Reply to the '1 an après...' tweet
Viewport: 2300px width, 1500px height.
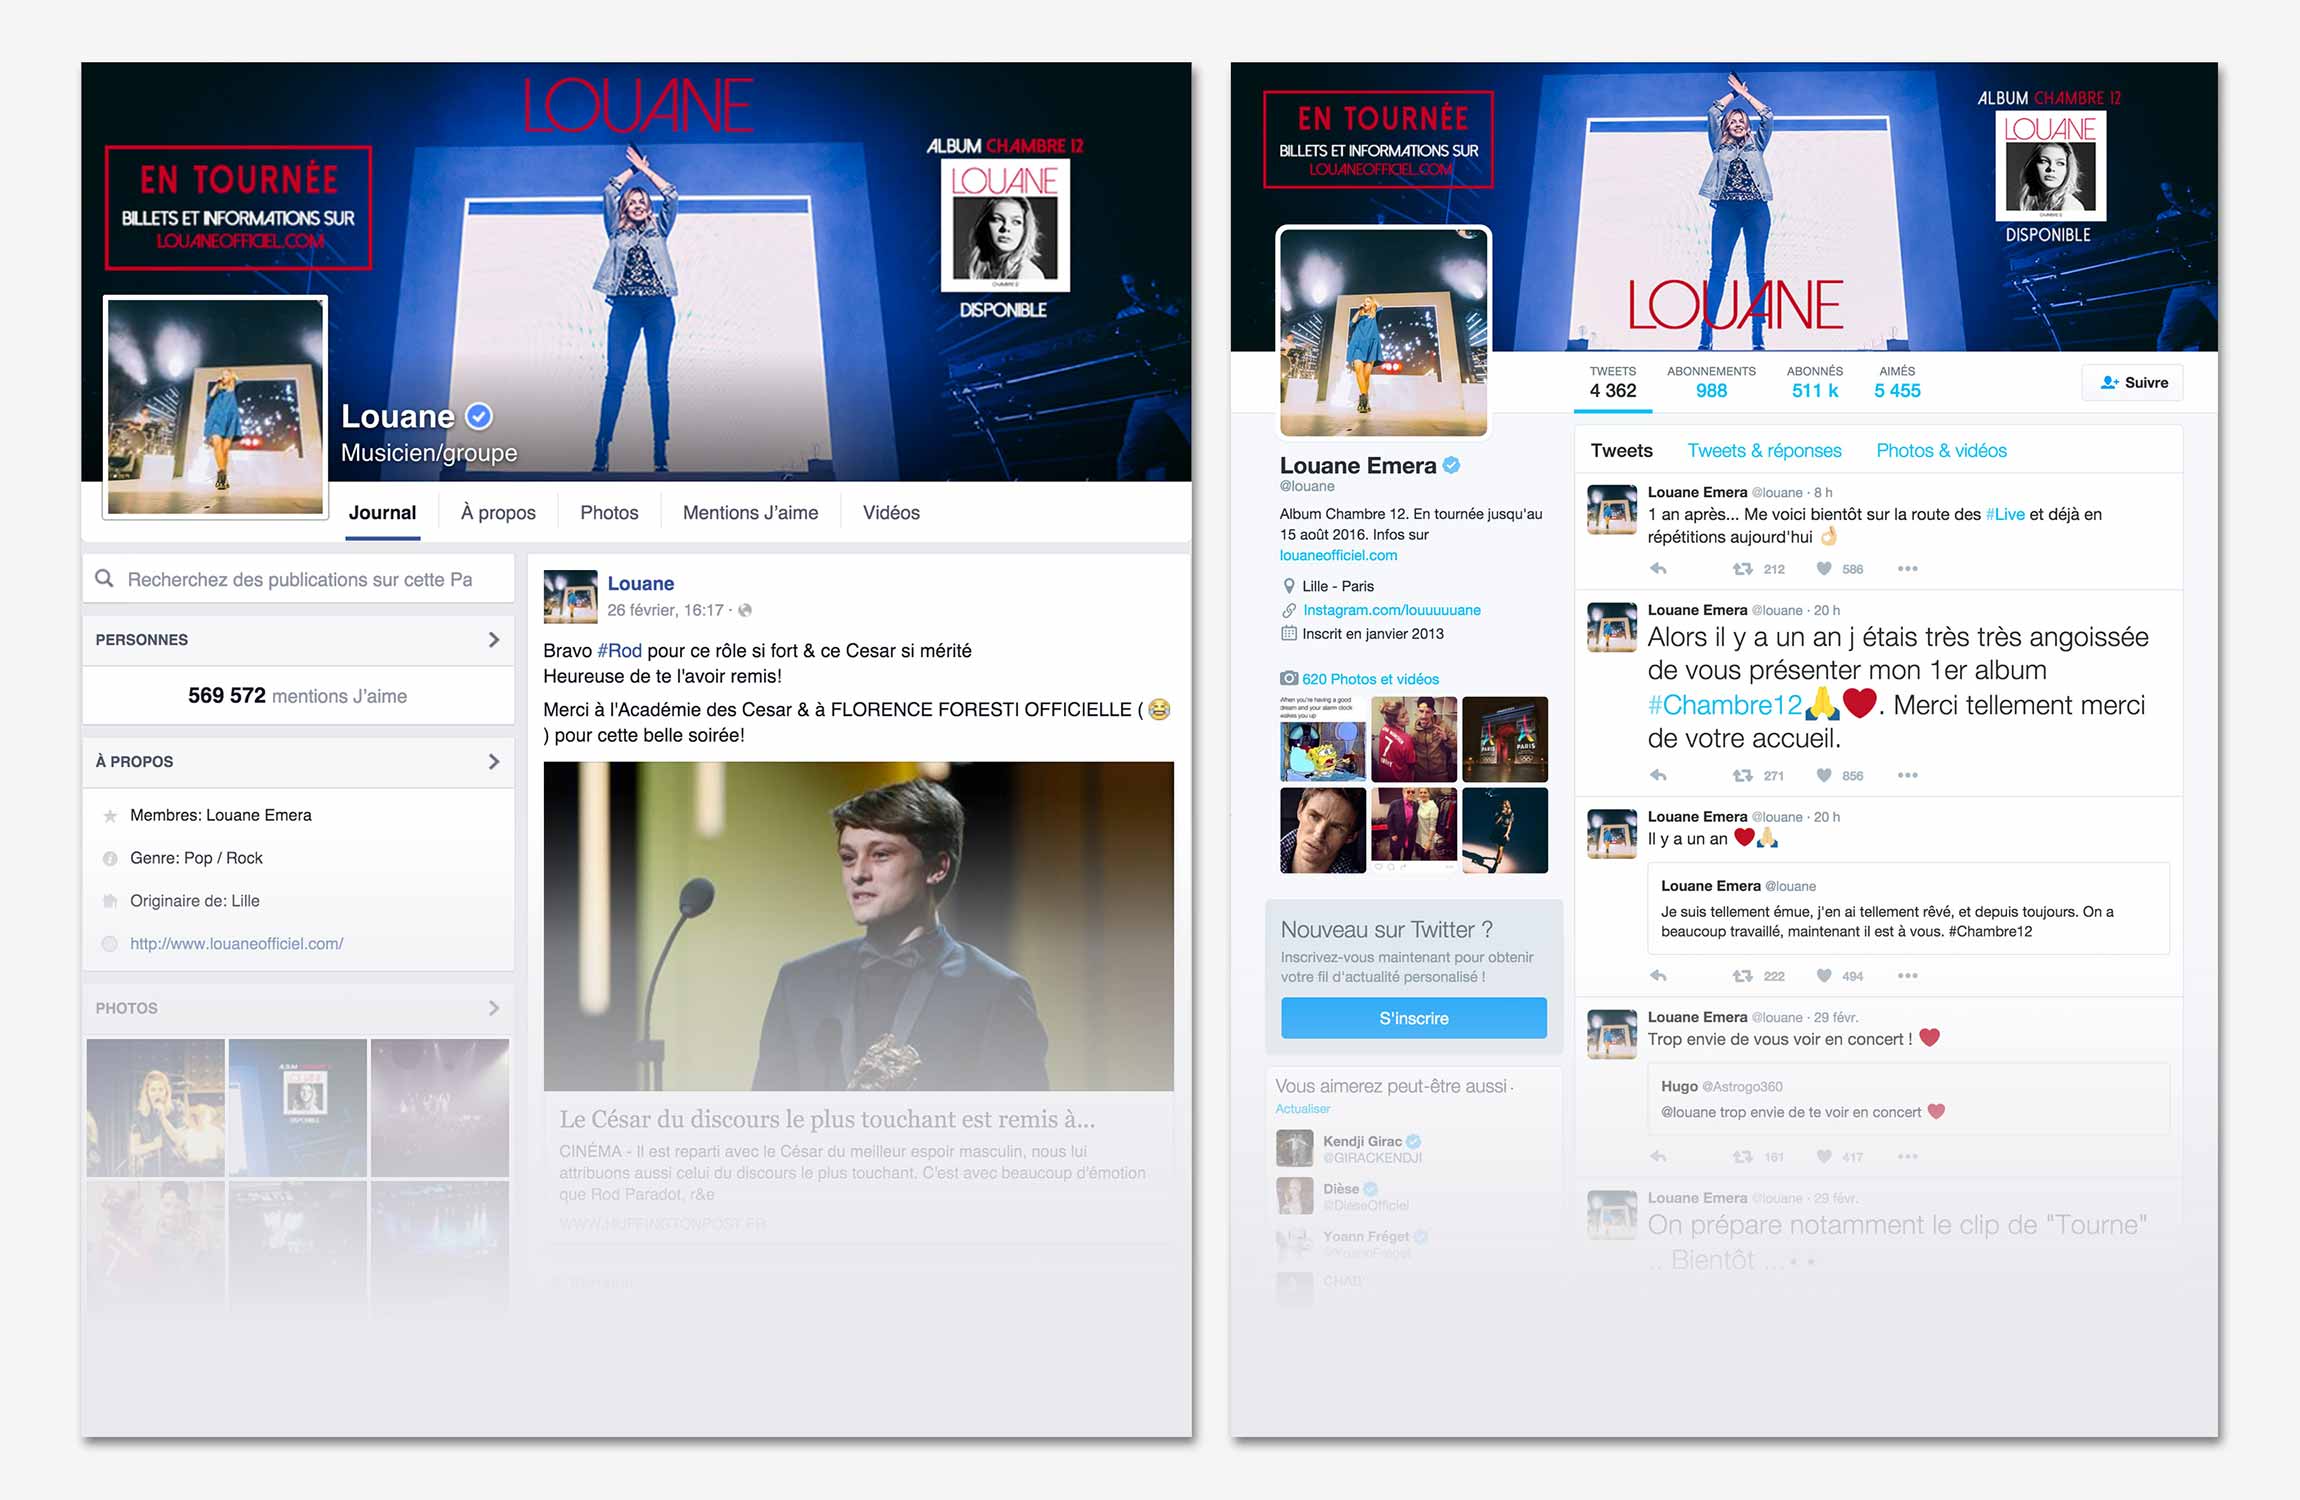coord(1658,569)
